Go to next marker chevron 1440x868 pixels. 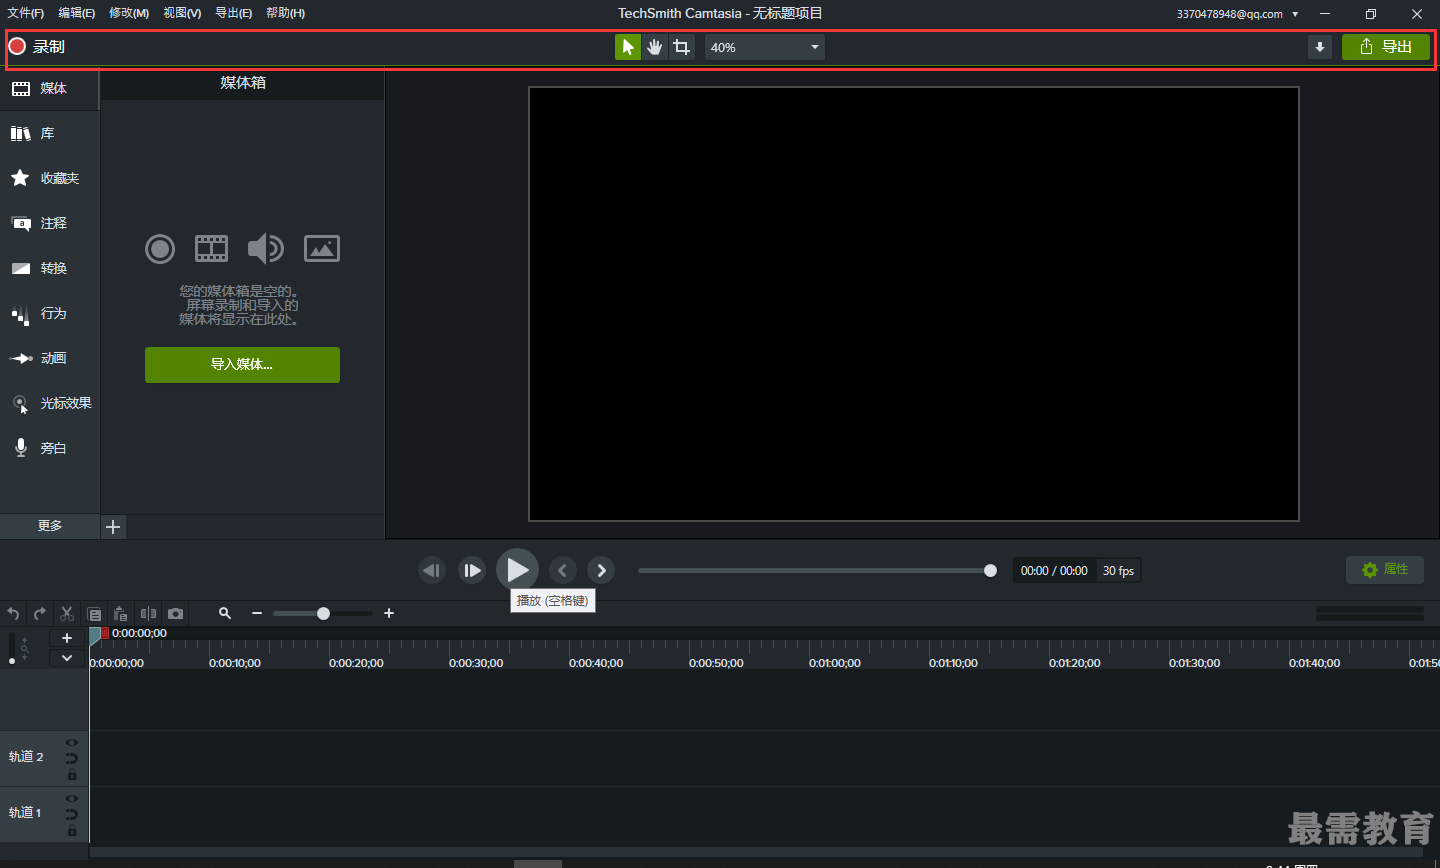[x=601, y=570]
